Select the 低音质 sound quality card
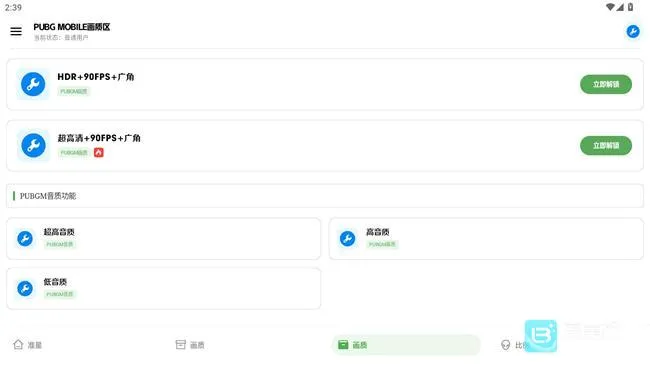Image resolution: width=650 pixels, height=365 pixels. coord(163,289)
